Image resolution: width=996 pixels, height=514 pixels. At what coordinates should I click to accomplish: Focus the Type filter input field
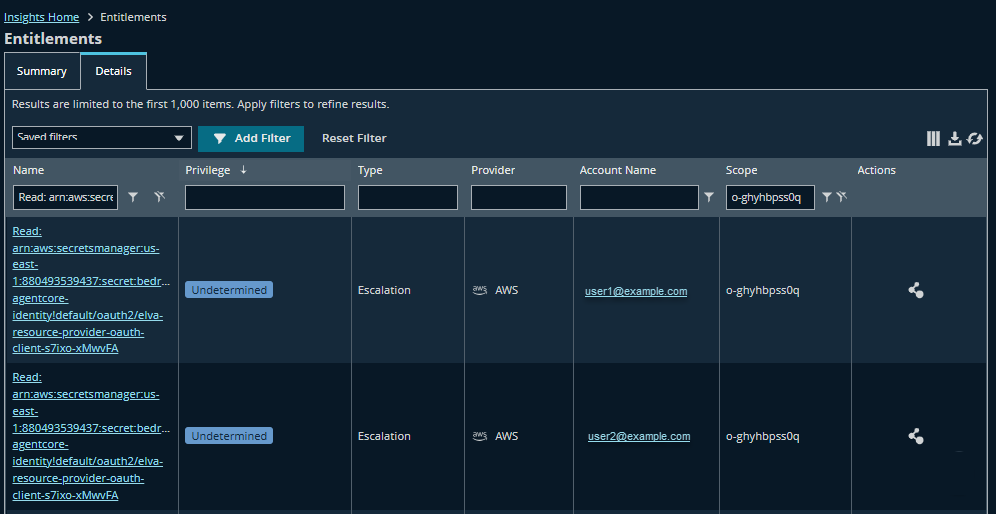(x=408, y=198)
